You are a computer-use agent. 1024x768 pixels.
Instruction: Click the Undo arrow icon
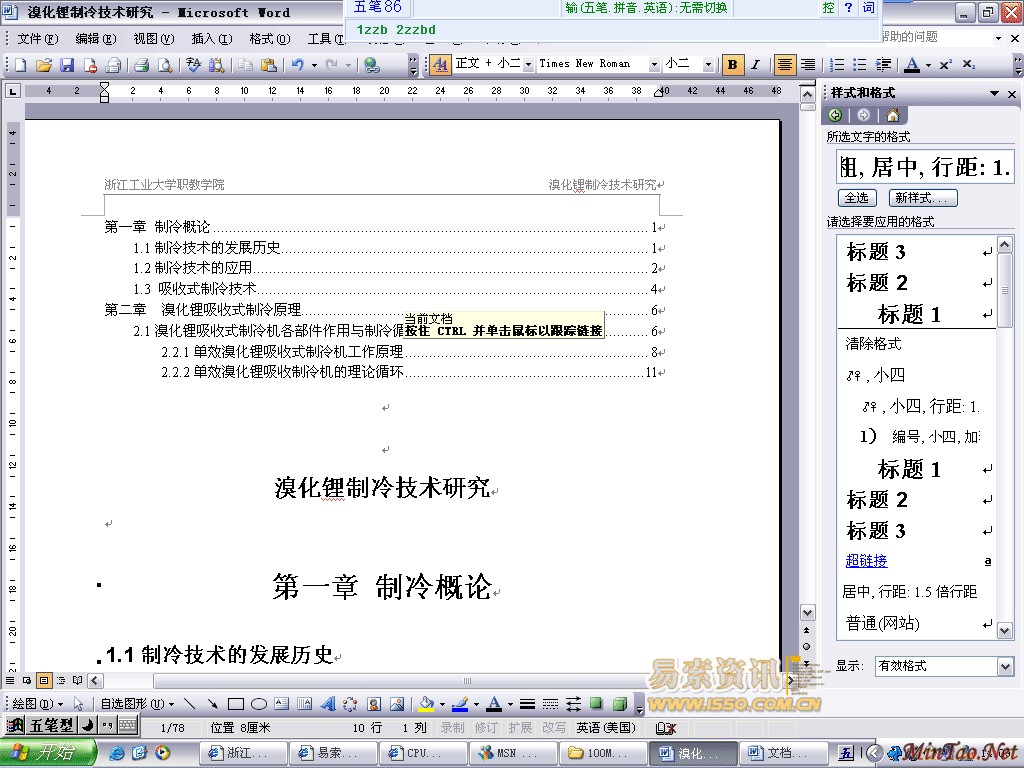point(297,65)
